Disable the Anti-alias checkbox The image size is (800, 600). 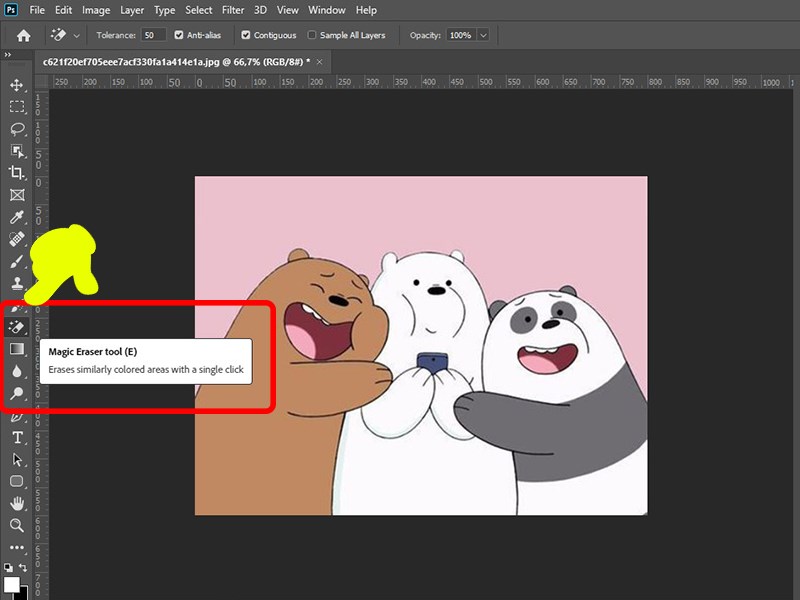[179, 35]
